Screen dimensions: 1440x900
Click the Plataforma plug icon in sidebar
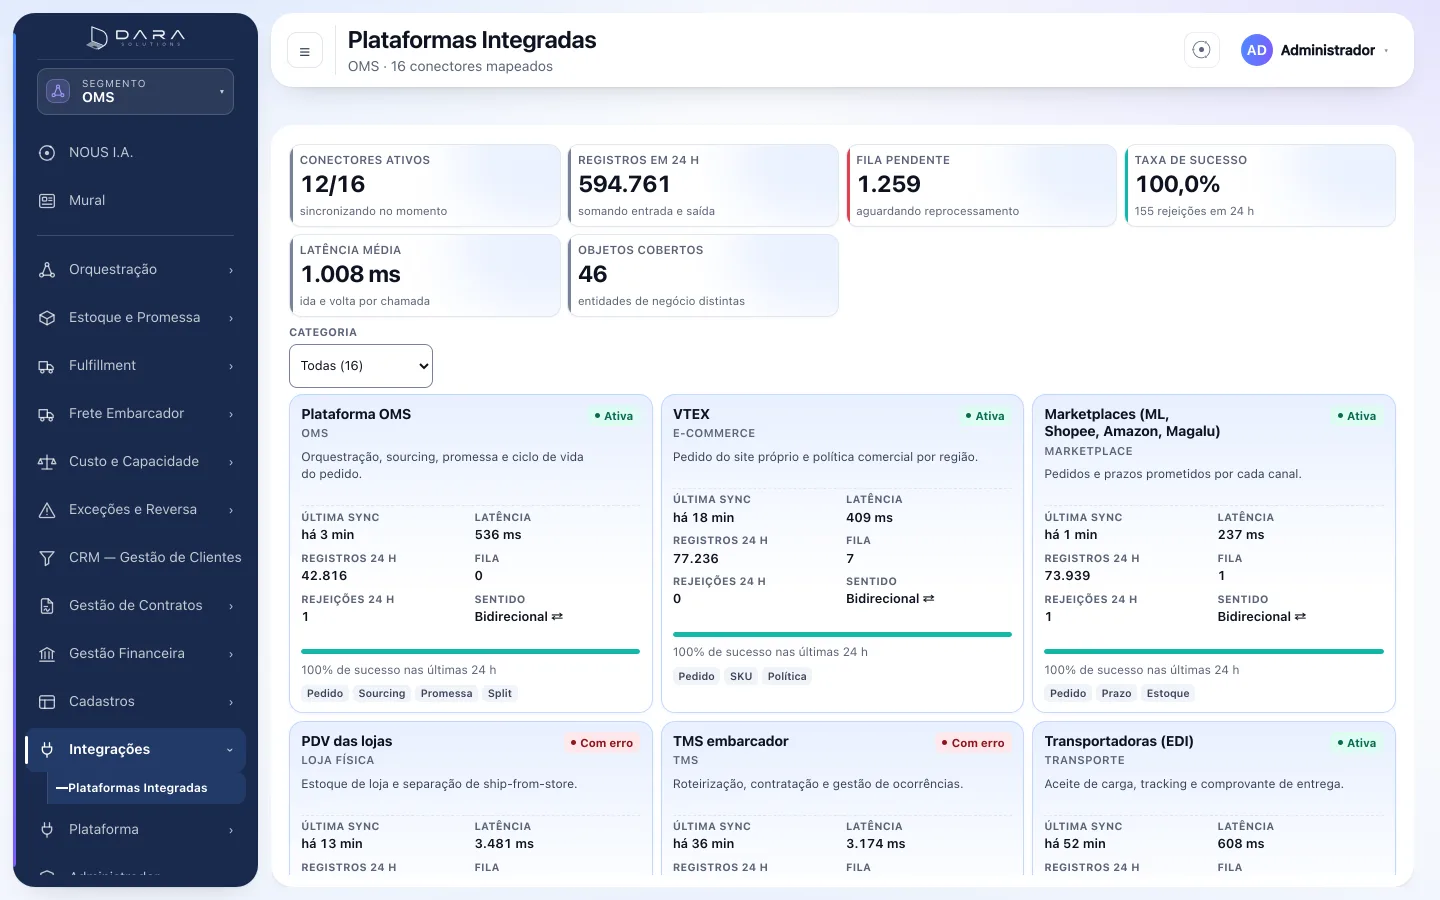tap(47, 830)
